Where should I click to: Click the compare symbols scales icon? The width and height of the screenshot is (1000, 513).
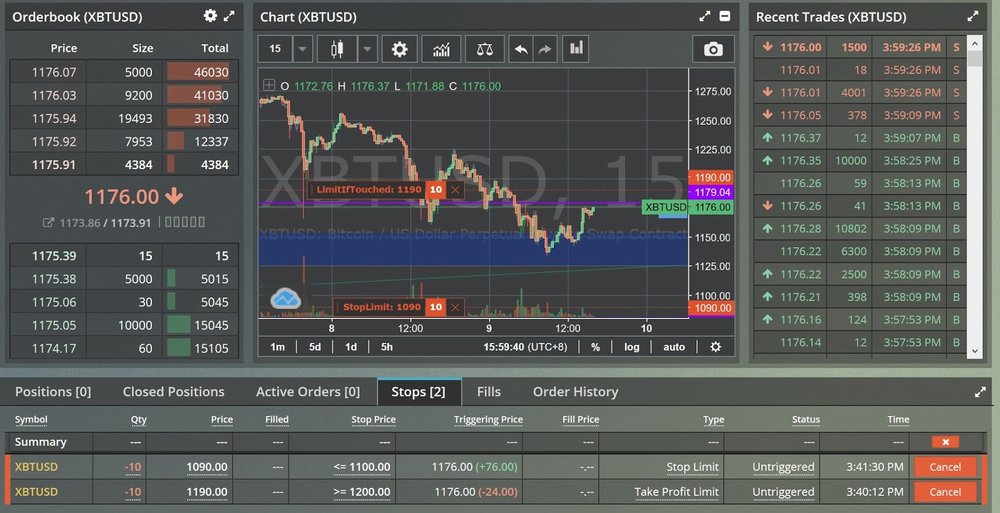pyautogui.click(x=484, y=49)
